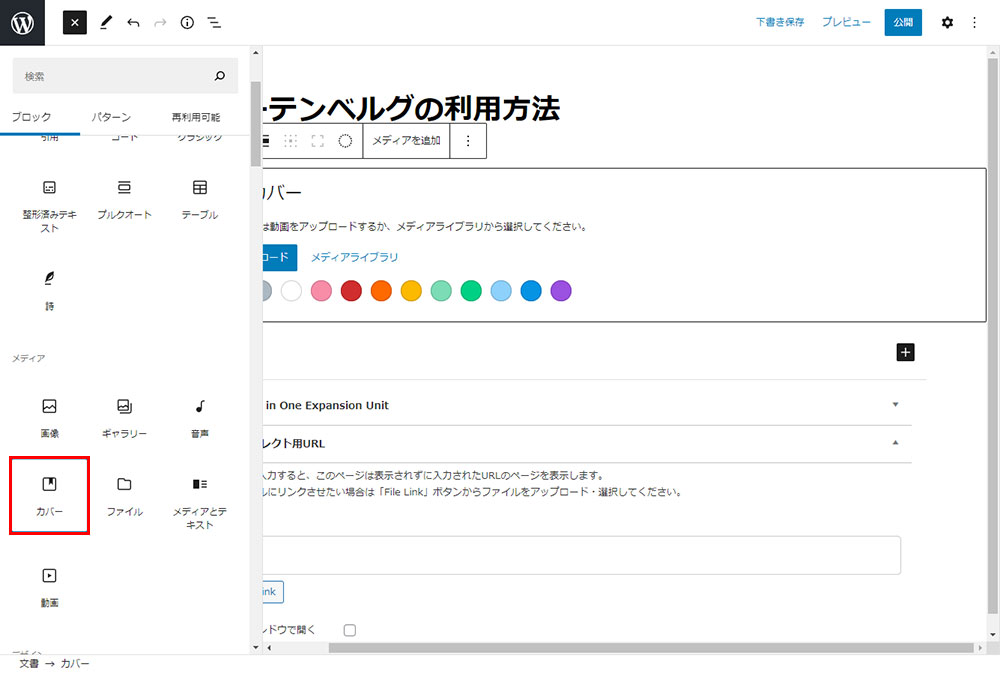Open the list view outline icon
Image resolution: width=1000 pixels, height=673 pixels.
214,22
